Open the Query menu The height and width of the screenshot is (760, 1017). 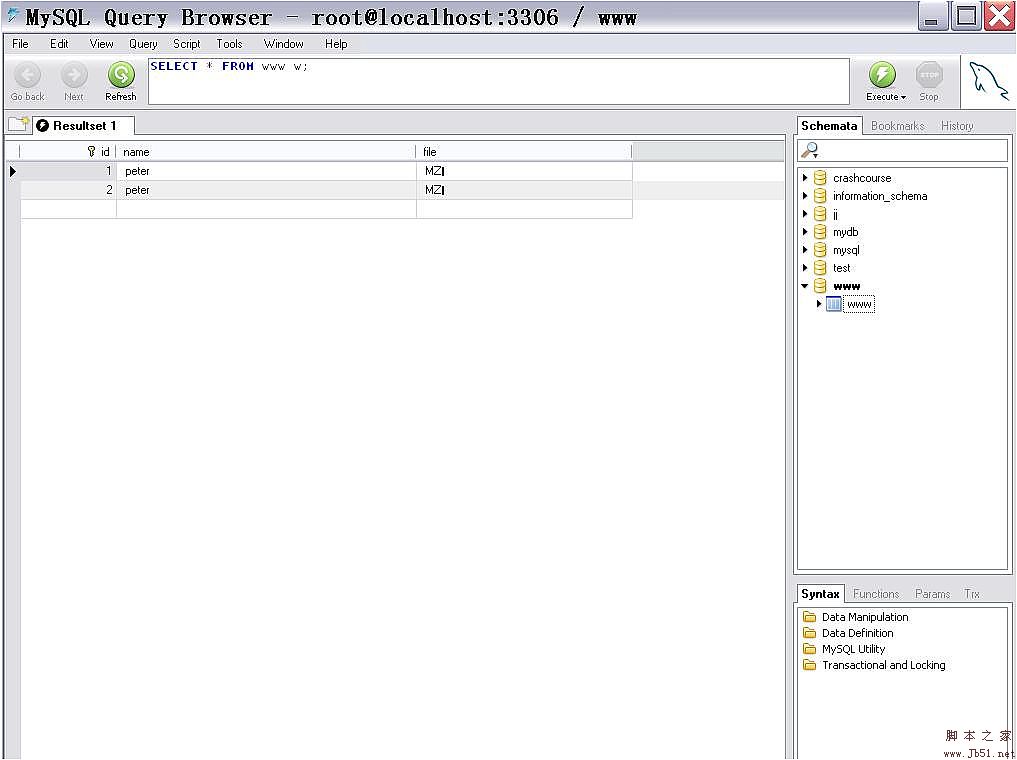pyautogui.click(x=143, y=44)
